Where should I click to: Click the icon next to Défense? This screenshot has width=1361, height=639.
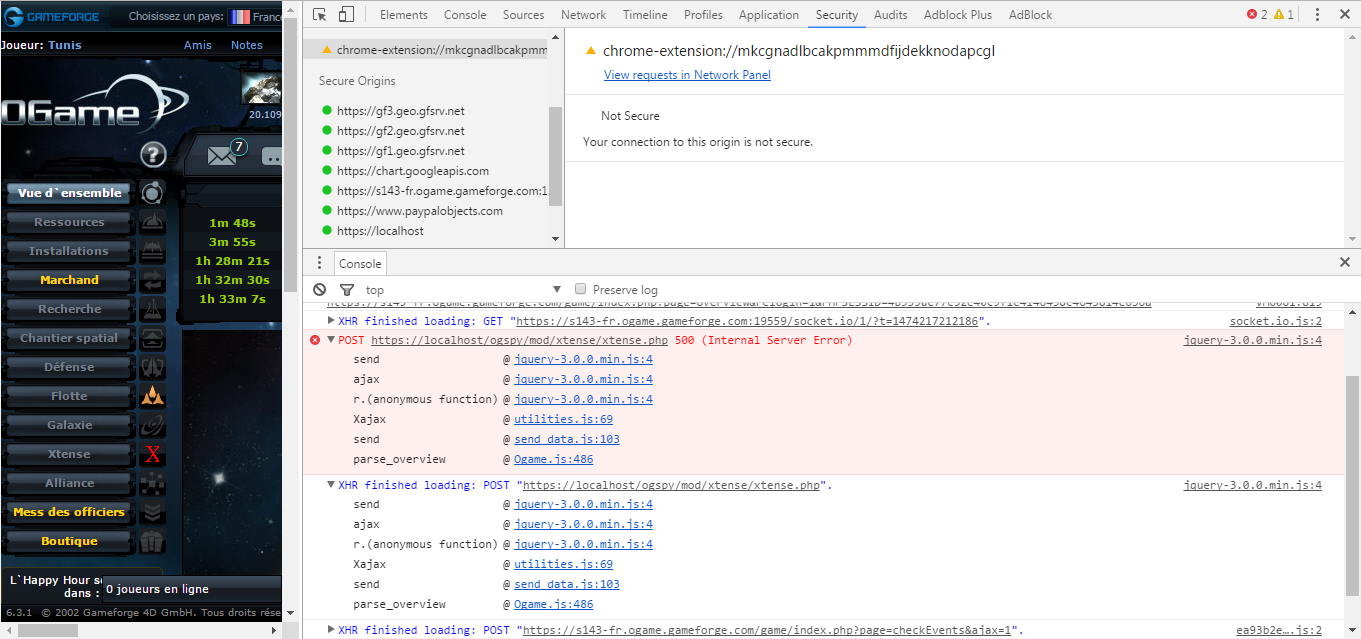tap(152, 367)
